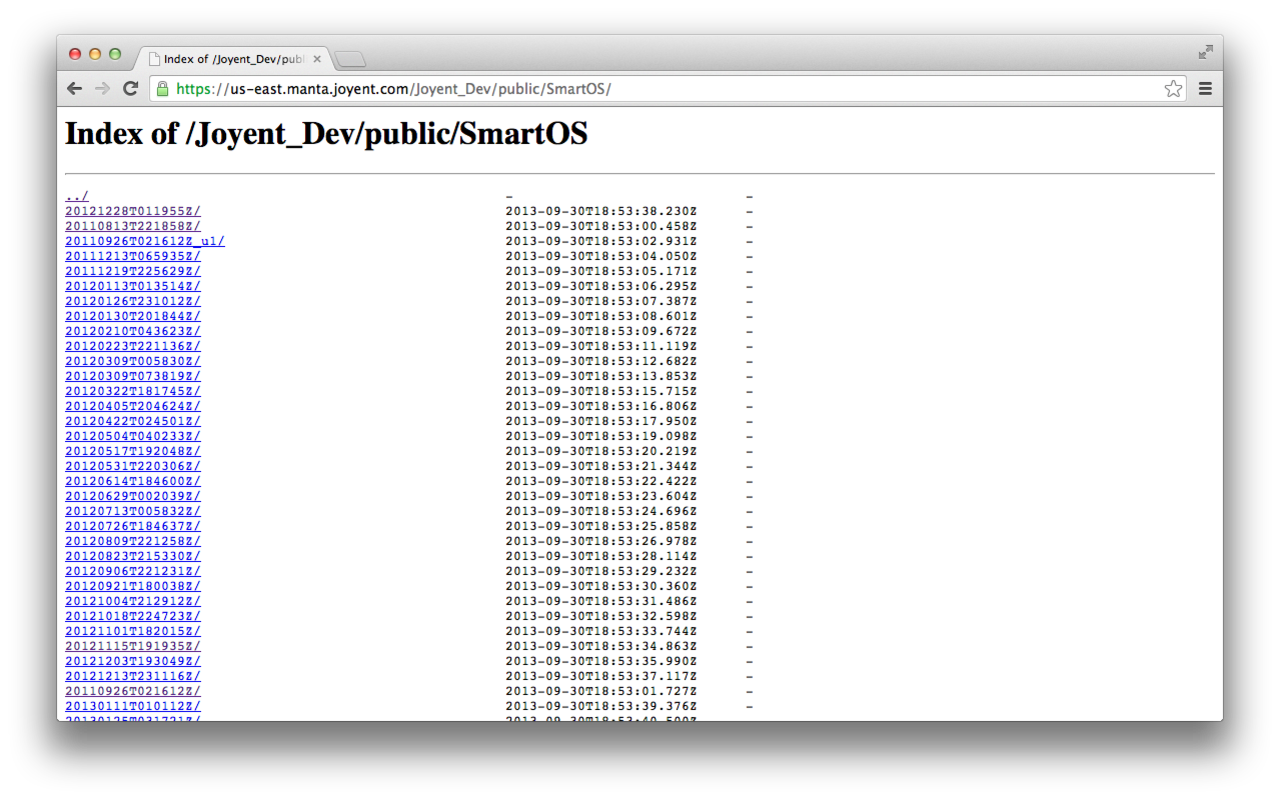
Task: Open the 20120113T013514Z/ directory link
Action: (133, 286)
